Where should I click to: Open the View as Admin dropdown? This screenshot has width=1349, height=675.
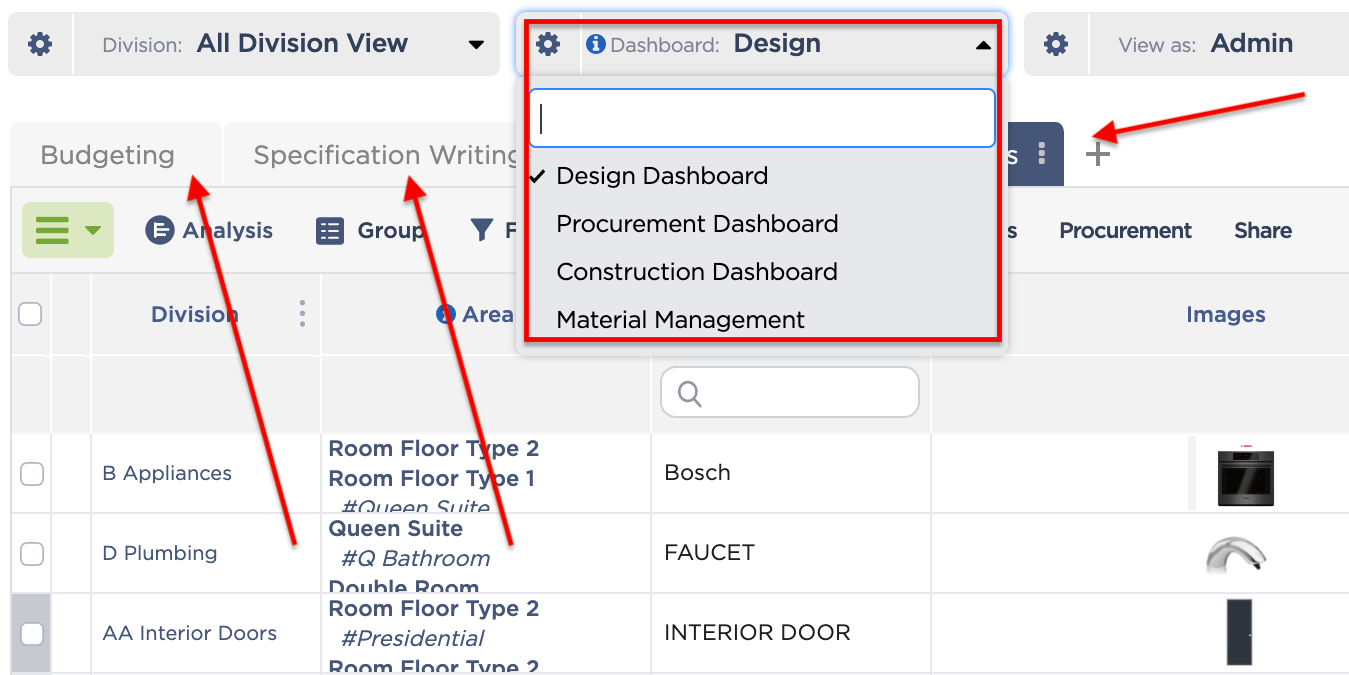pyautogui.click(x=1220, y=44)
